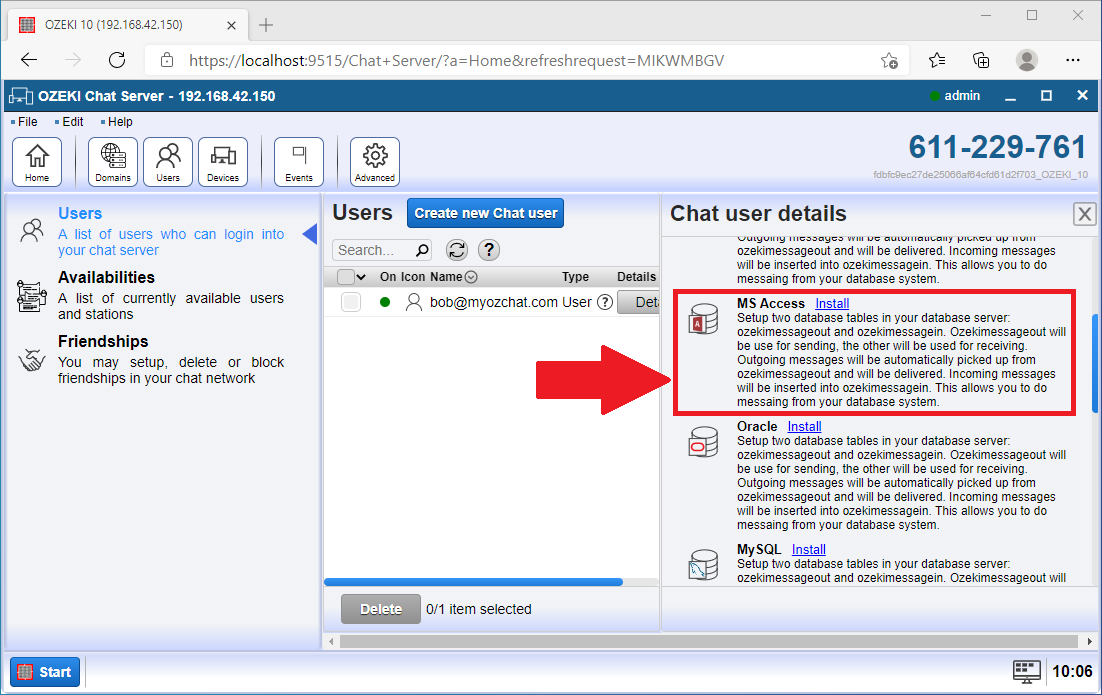1102x695 pixels.
Task: Check the select-all checkbox above the user list
Action: [x=347, y=276]
